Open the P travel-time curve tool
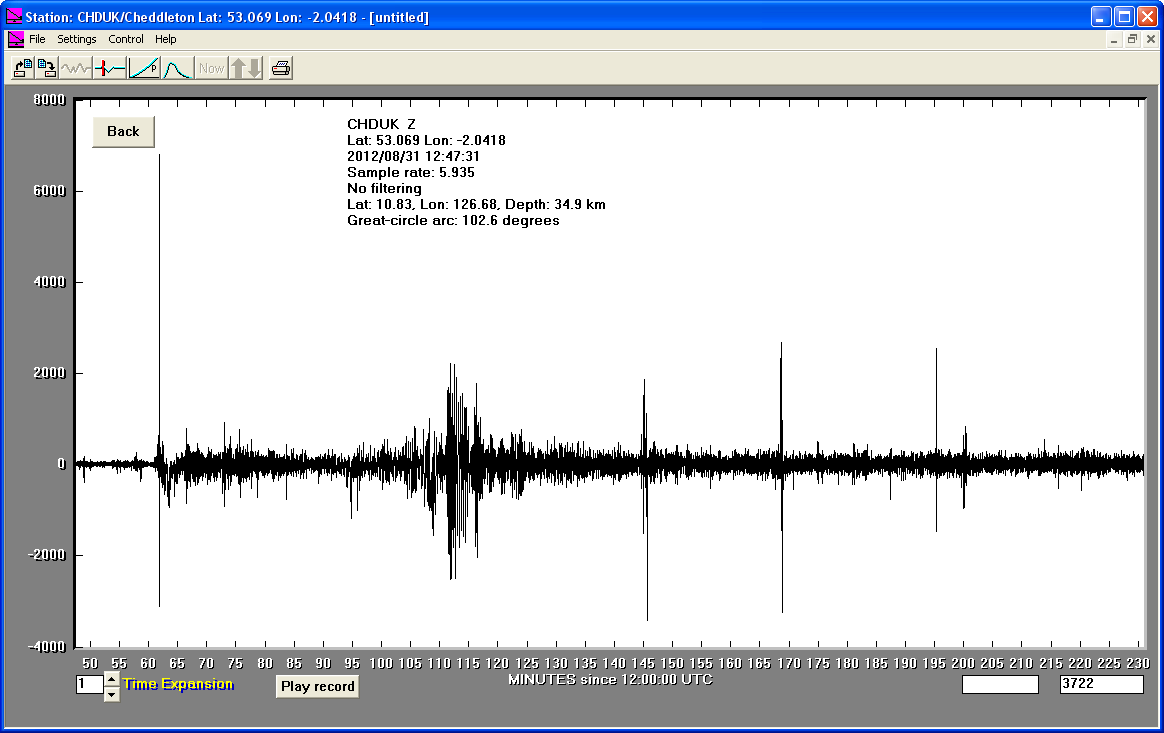The width and height of the screenshot is (1164, 733). [144, 68]
